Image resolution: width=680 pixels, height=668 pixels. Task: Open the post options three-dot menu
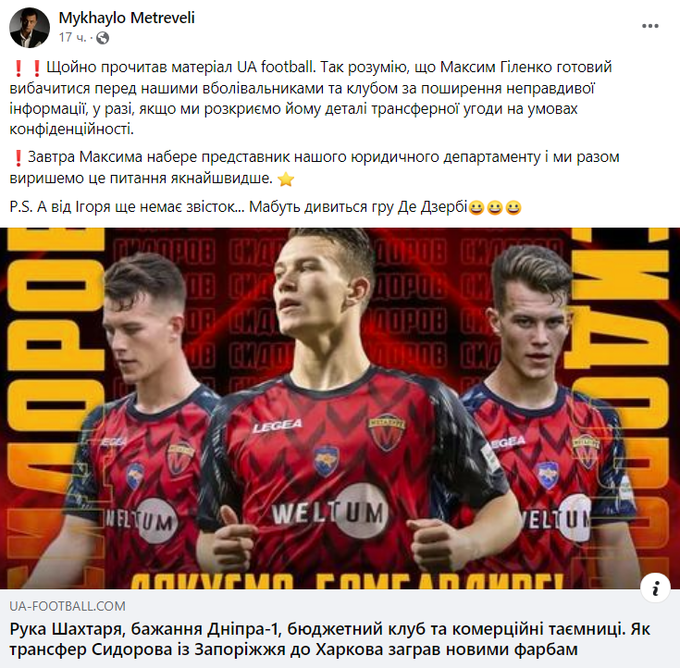tap(650, 26)
